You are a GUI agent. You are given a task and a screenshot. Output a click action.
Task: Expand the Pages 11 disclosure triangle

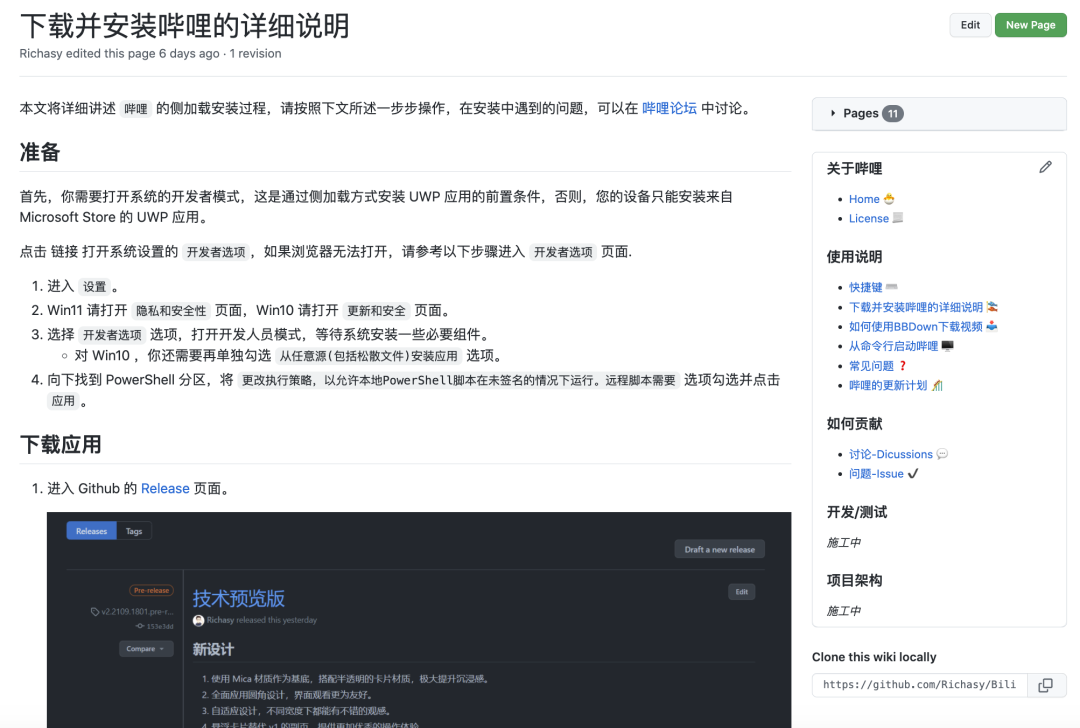833,113
